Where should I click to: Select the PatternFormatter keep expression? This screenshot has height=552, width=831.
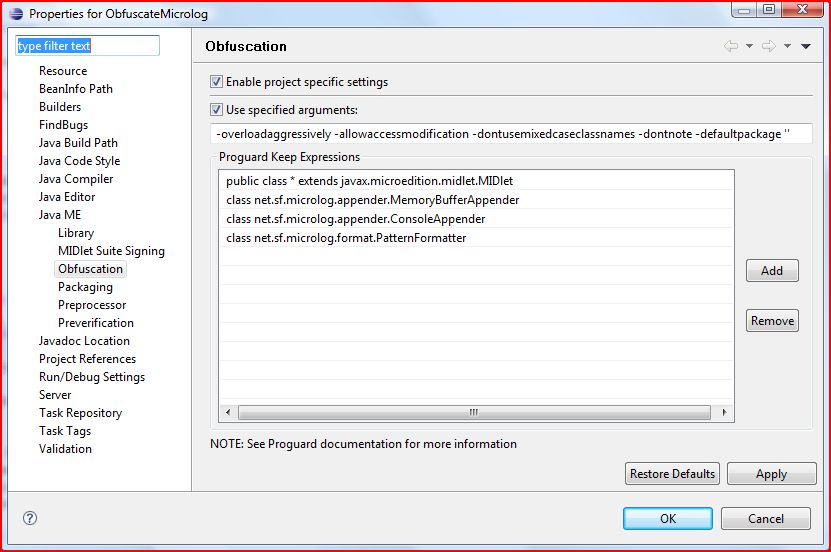(476, 238)
